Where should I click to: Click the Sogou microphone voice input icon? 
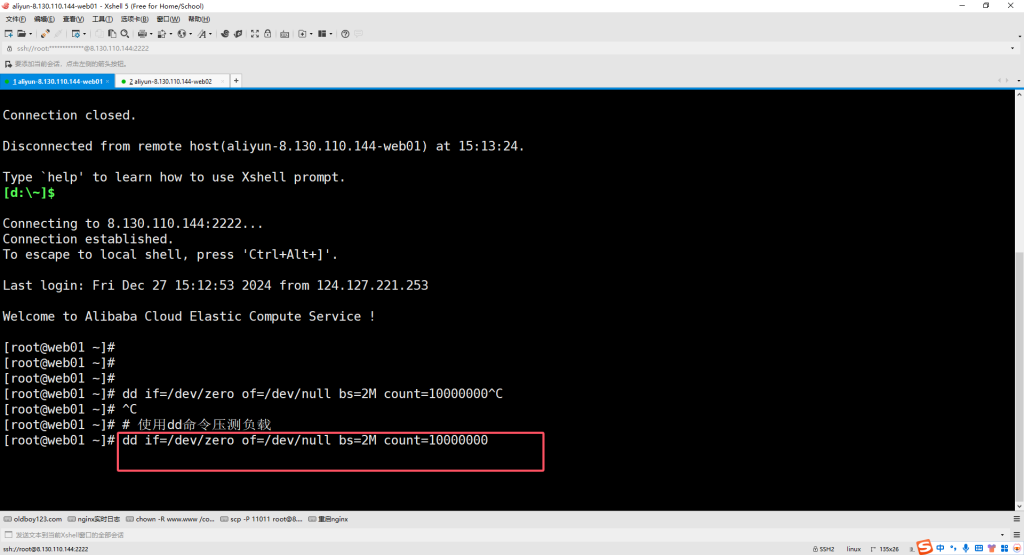[966, 547]
